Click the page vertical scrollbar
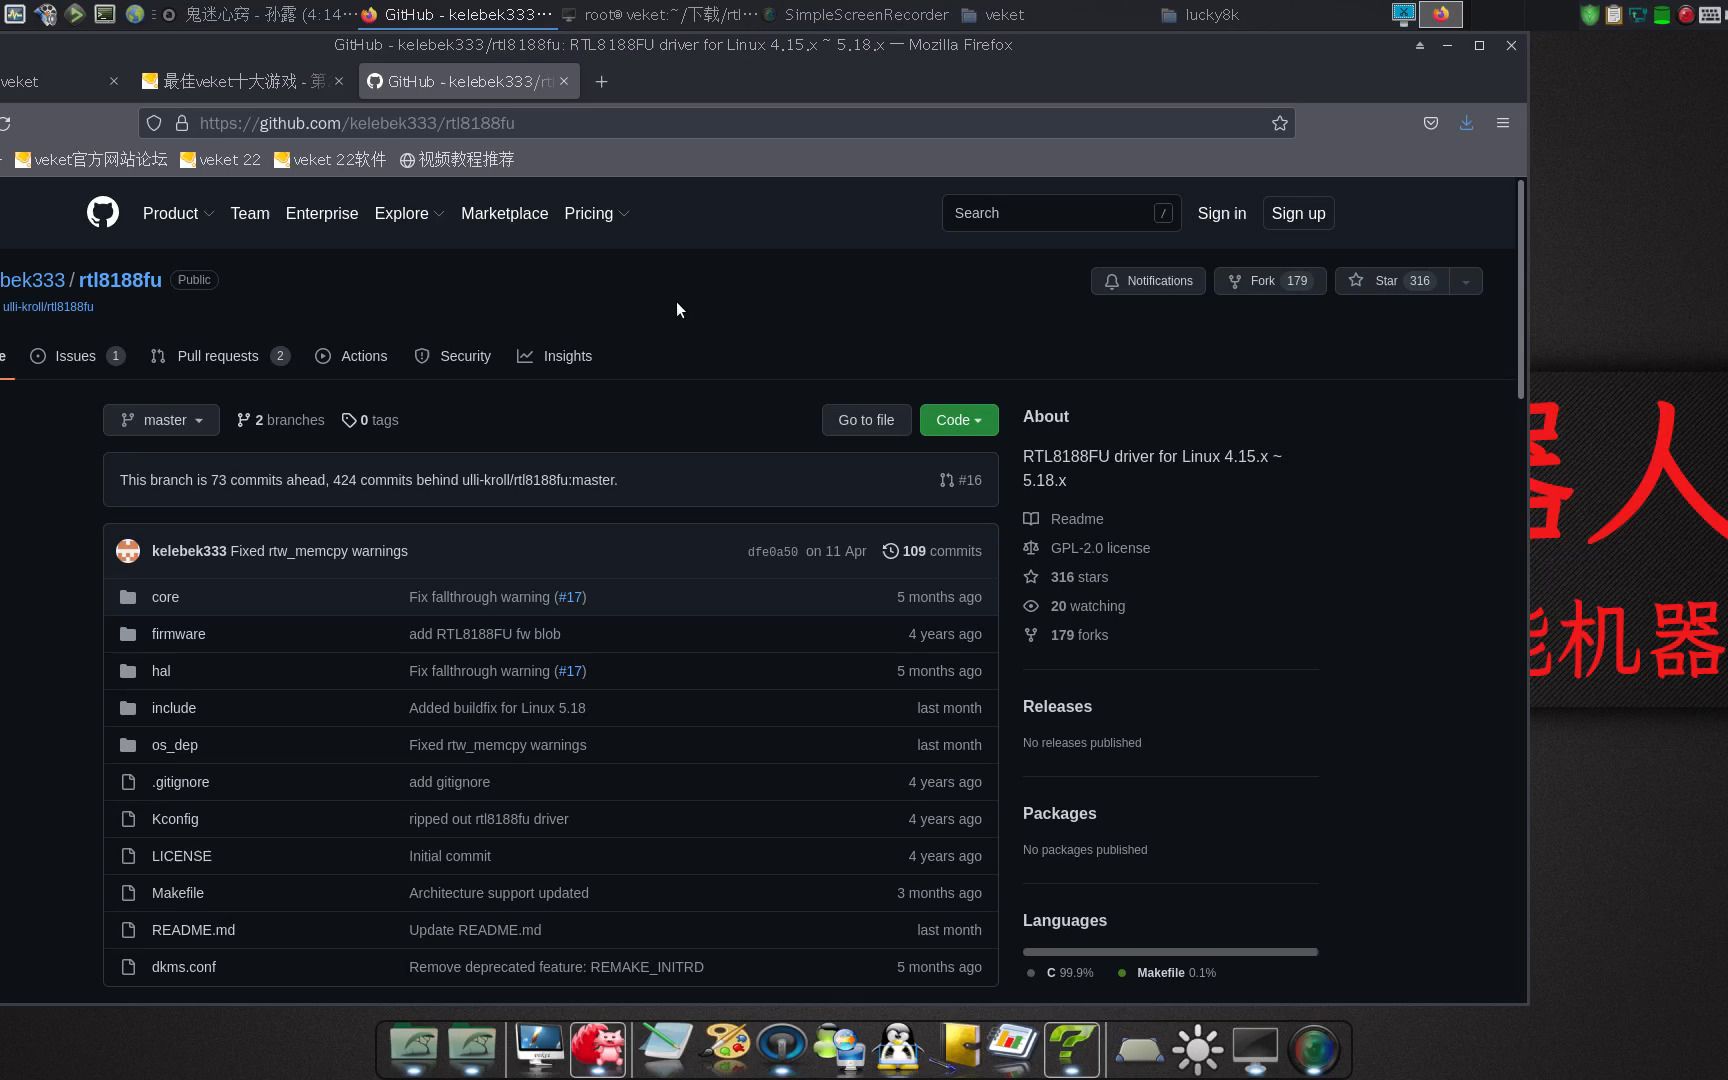Image resolution: width=1728 pixels, height=1080 pixels. [x=1521, y=290]
